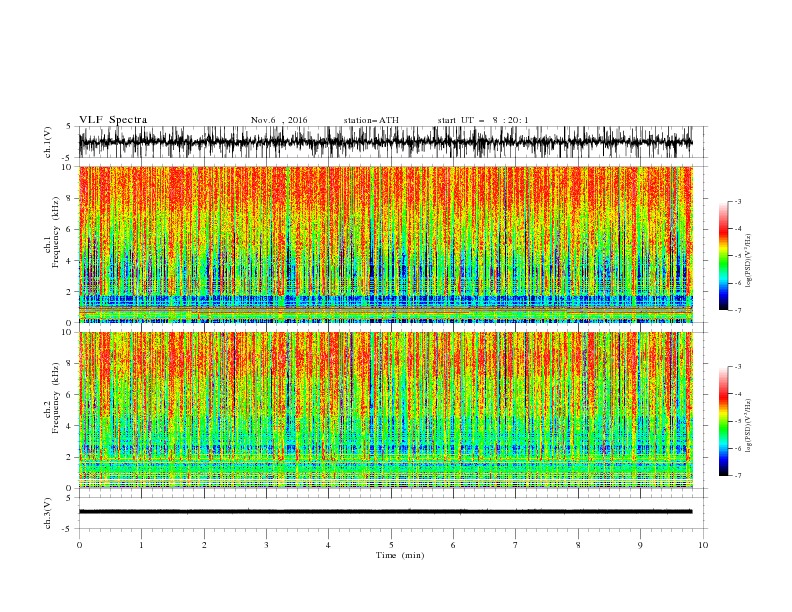This screenshot has width=792, height=612.
Task: Click the "station=ATH" header label
Action: (371, 120)
